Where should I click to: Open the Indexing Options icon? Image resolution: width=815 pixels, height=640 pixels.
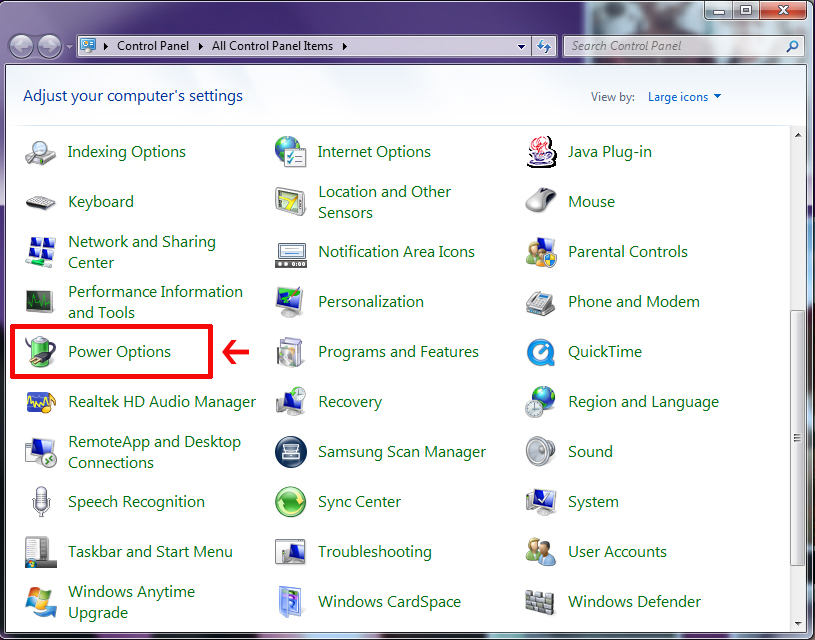click(x=41, y=152)
